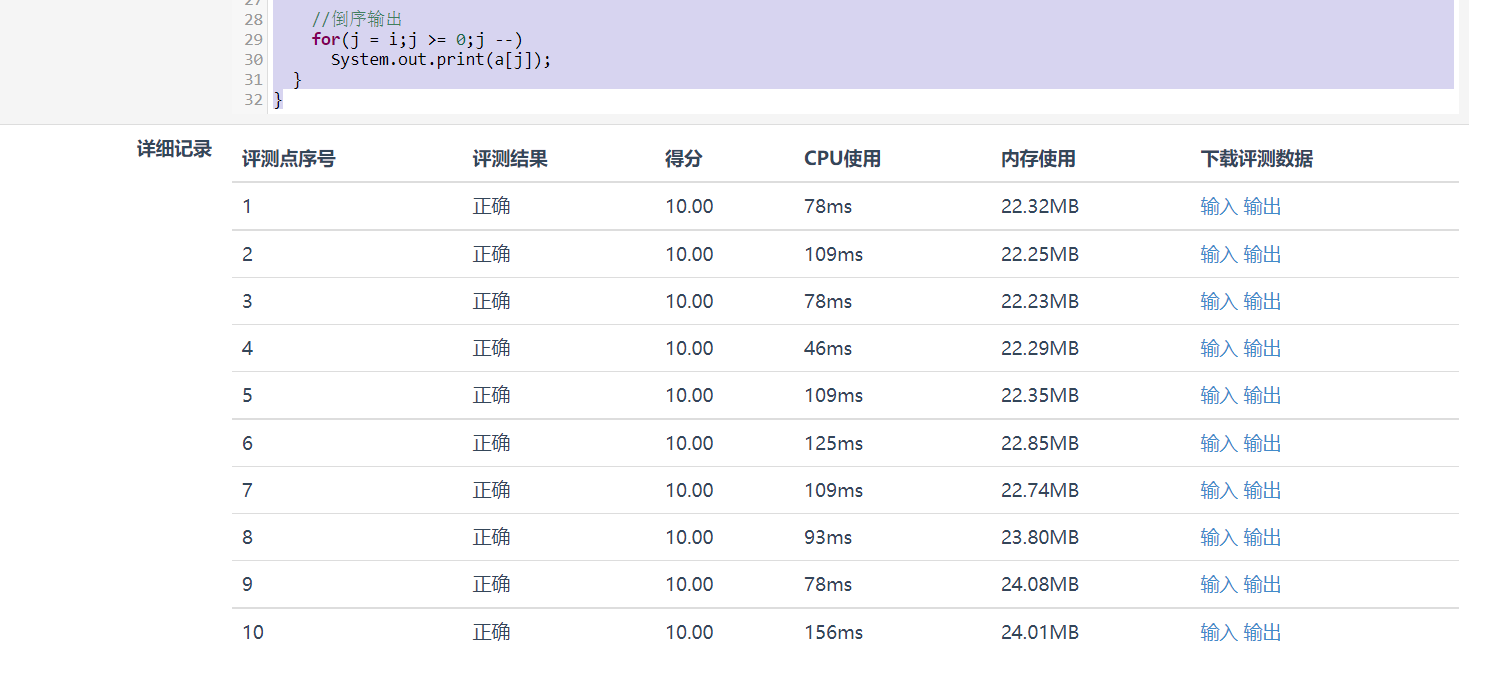Select the 正确 result in row 1
The width and height of the screenshot is (1498, 693).
click(x=492, y=207)
